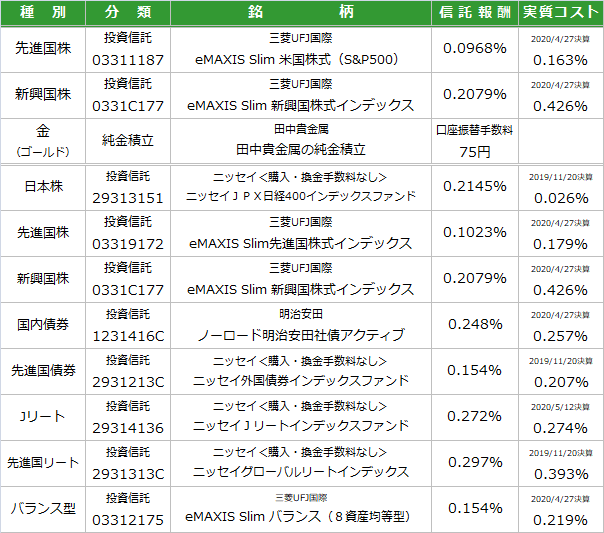Click the Jリート category cell
This screenshot has height=533, width=604.
click(44, 416)
